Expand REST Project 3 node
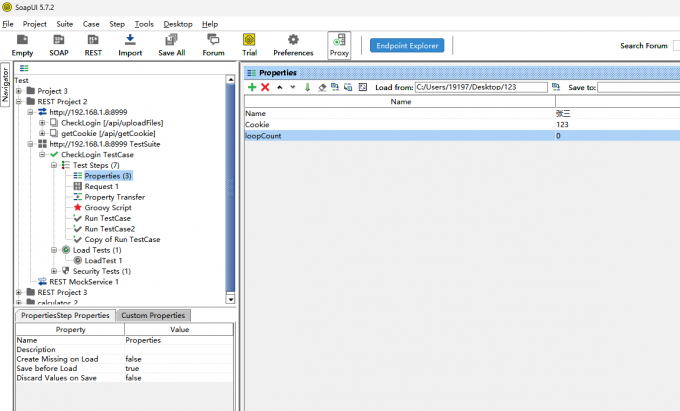The width and height of the screenshot is (680, 411). [x=19, y=293]
